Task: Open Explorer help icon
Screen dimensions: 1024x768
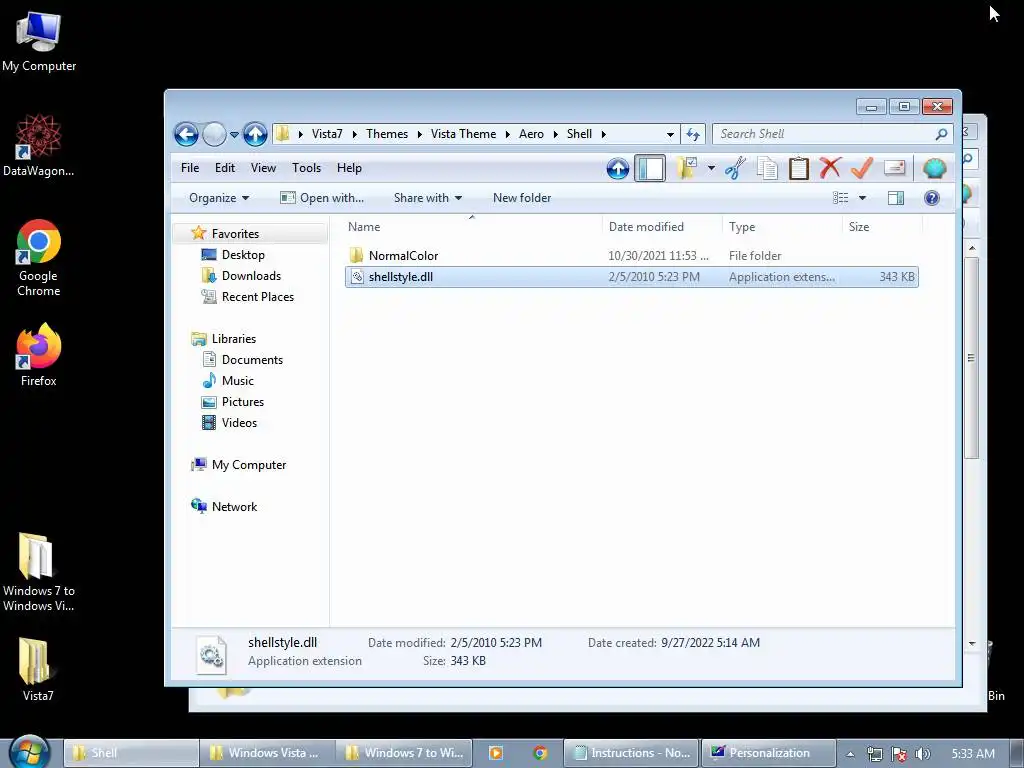Action: coord(932,198)
